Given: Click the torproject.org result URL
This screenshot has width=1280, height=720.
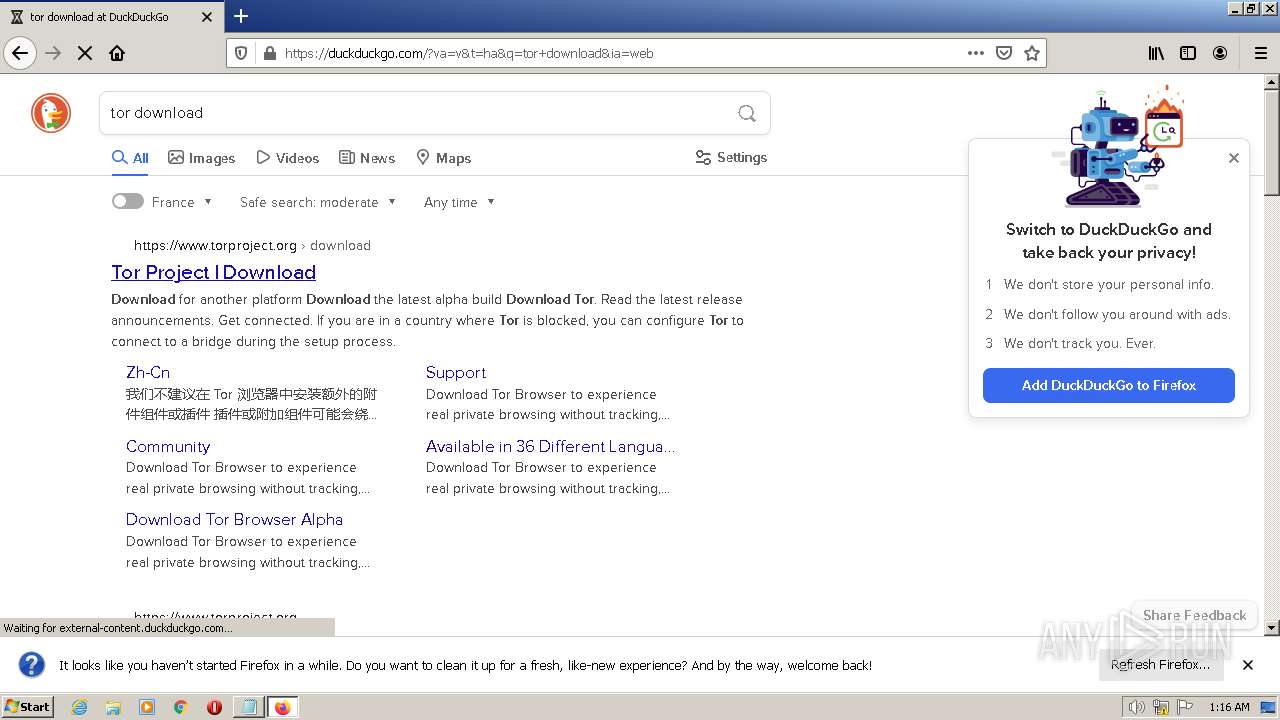Looking at the screenshot, I should [252, 245].
